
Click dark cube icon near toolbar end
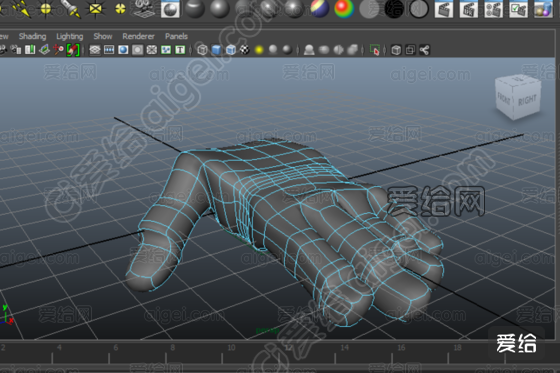(396, 50)
